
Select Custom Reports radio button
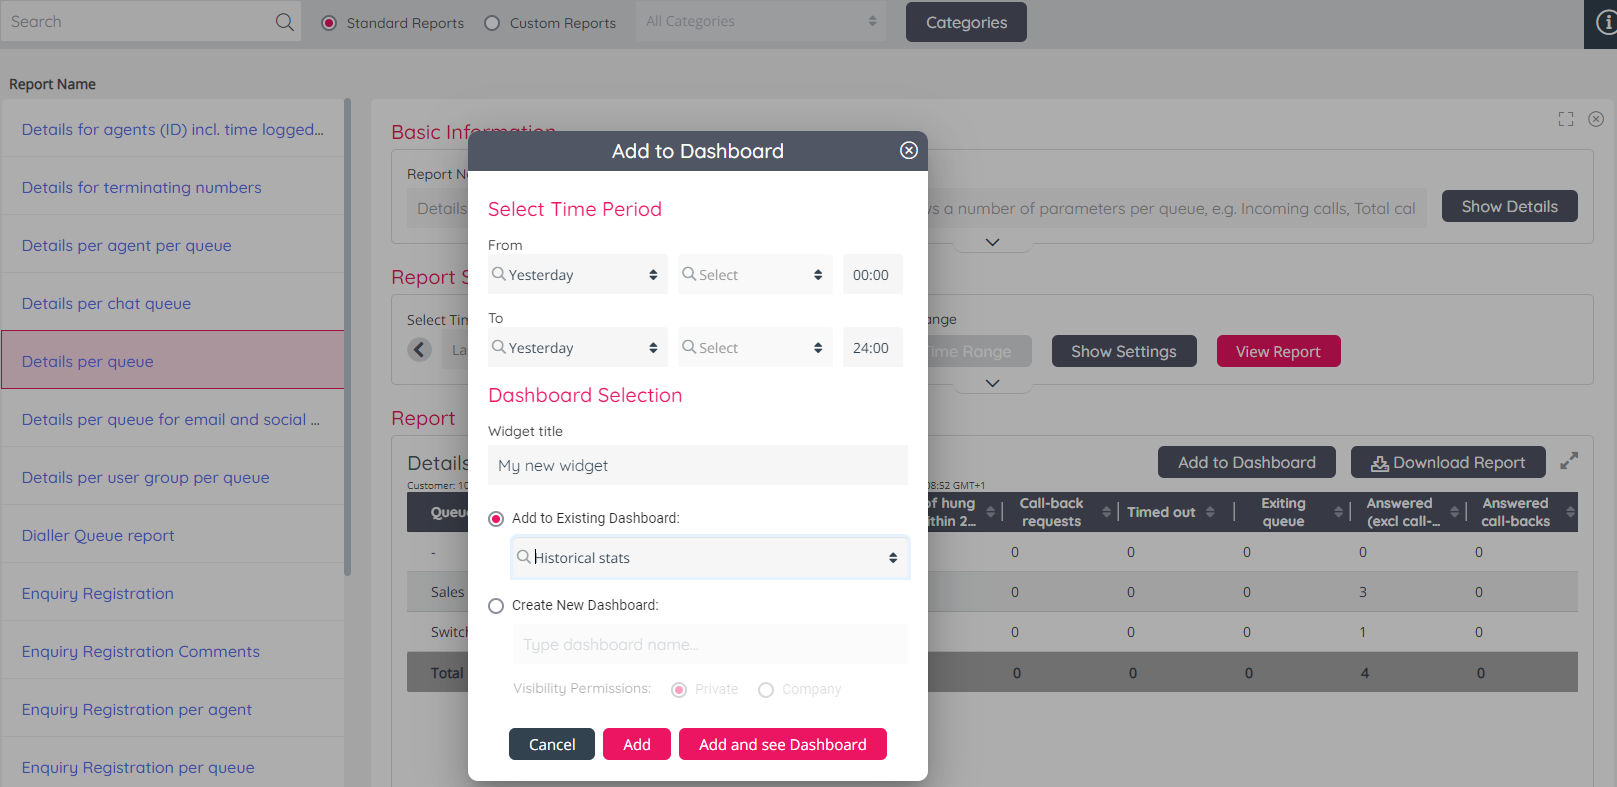tap(492, 23)
